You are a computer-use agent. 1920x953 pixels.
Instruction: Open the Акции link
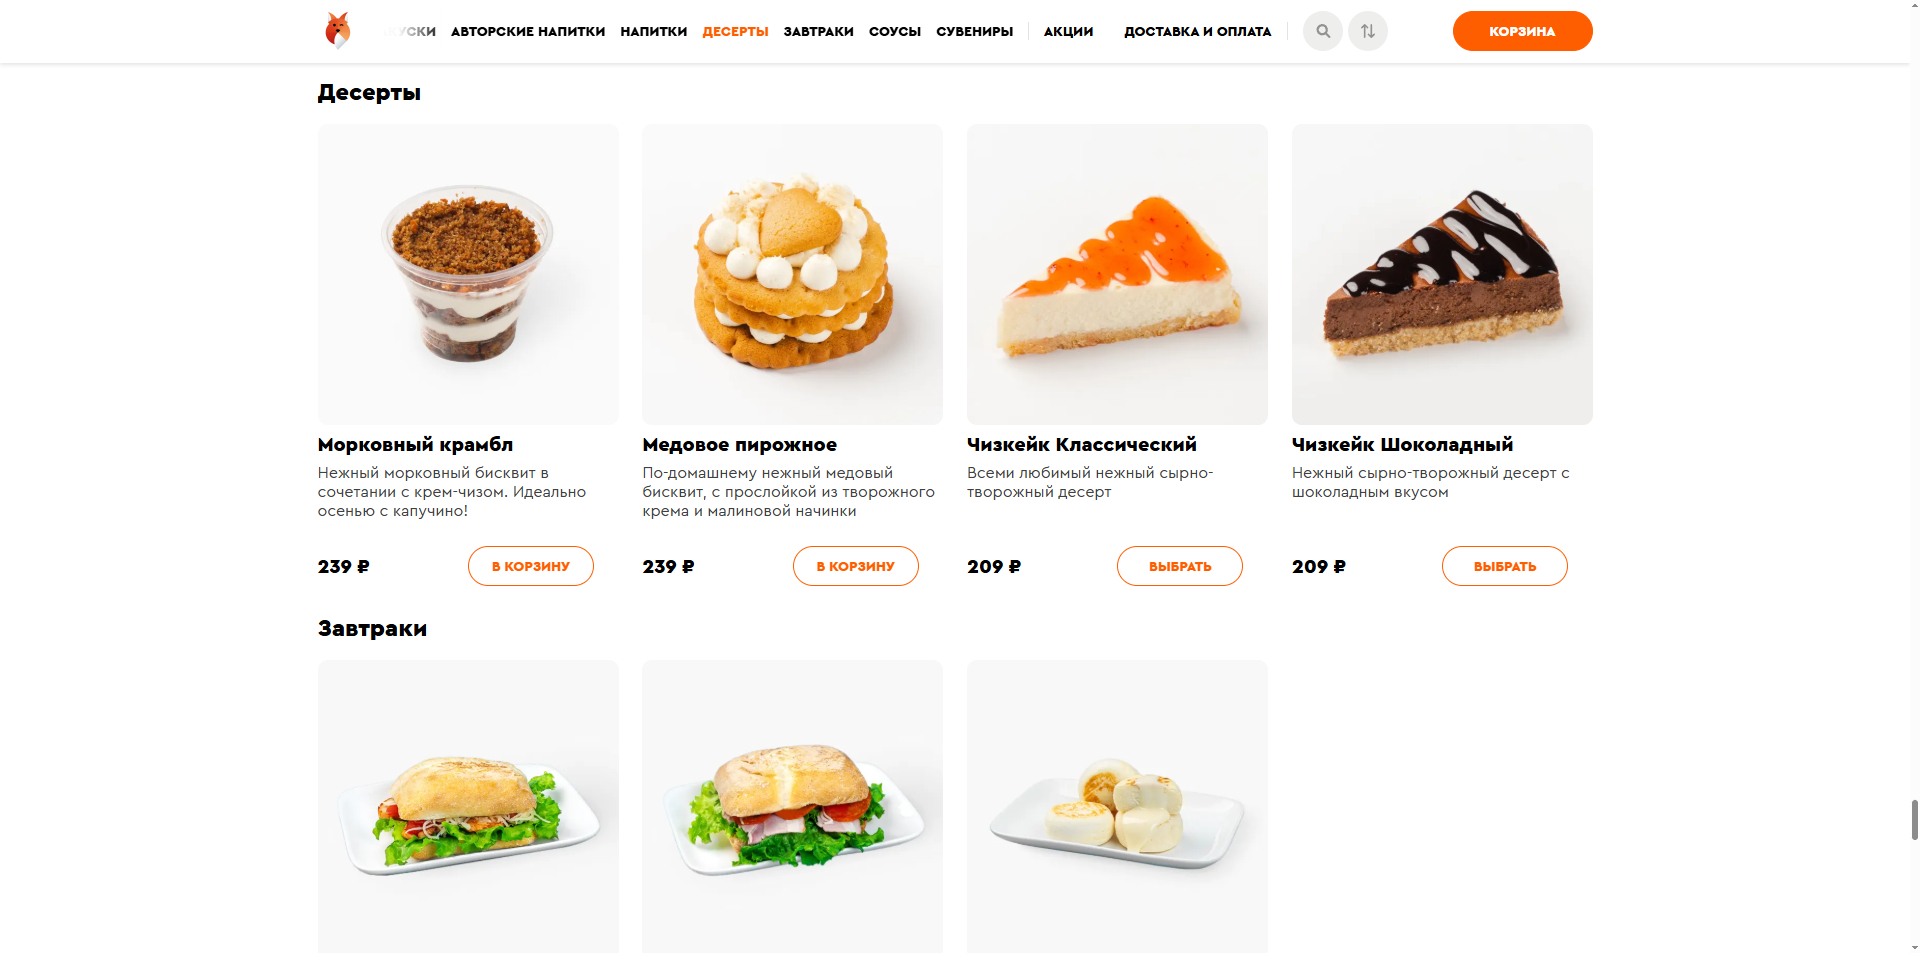coord(1068,31)
